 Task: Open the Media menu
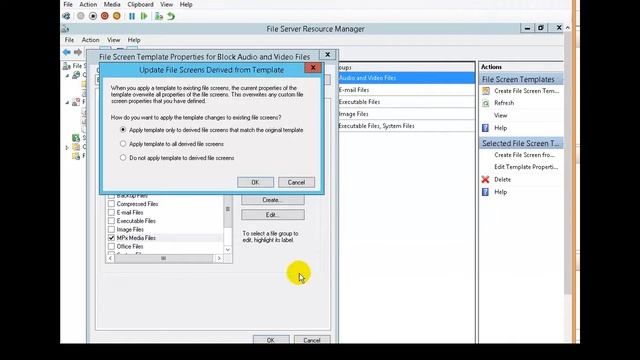coord(112,4)
